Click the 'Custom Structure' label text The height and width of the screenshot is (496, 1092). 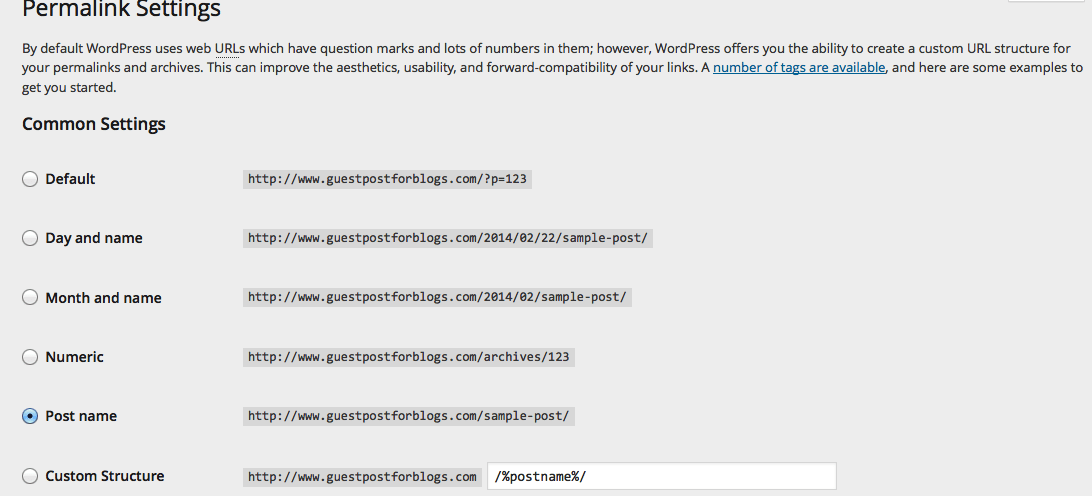(x=105, y=476)
